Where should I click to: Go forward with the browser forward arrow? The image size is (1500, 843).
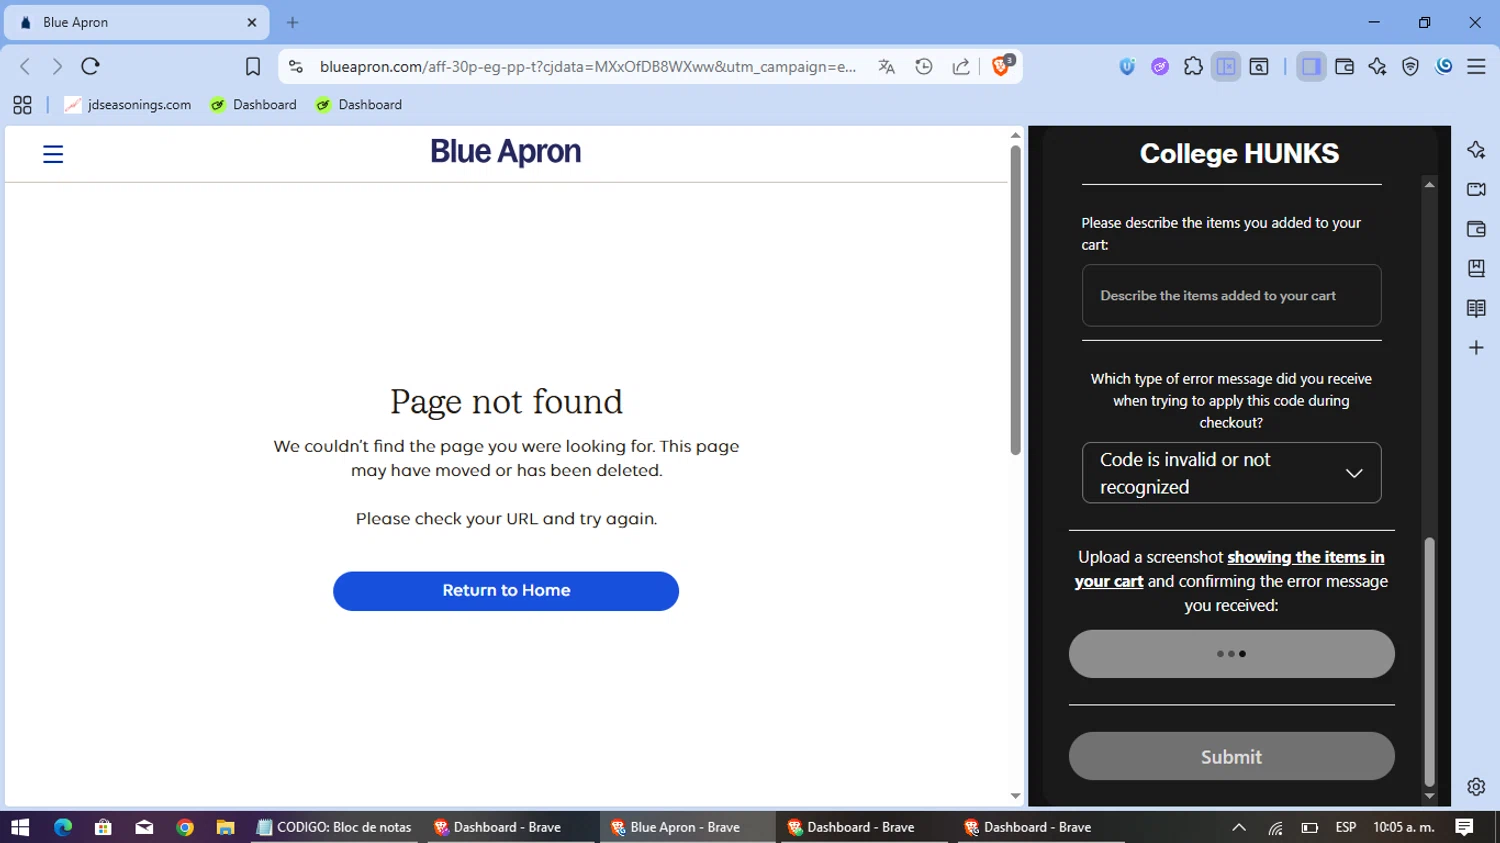(x=57, y=66)
